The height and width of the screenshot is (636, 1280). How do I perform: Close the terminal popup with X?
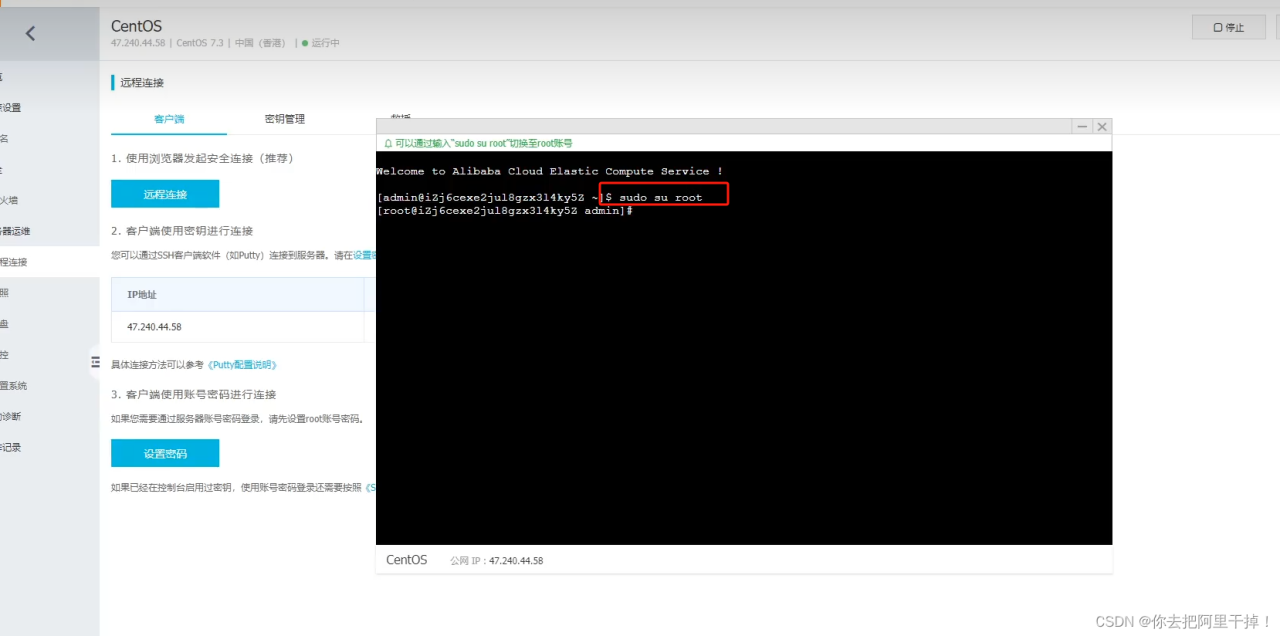(x=1102, y=127)
